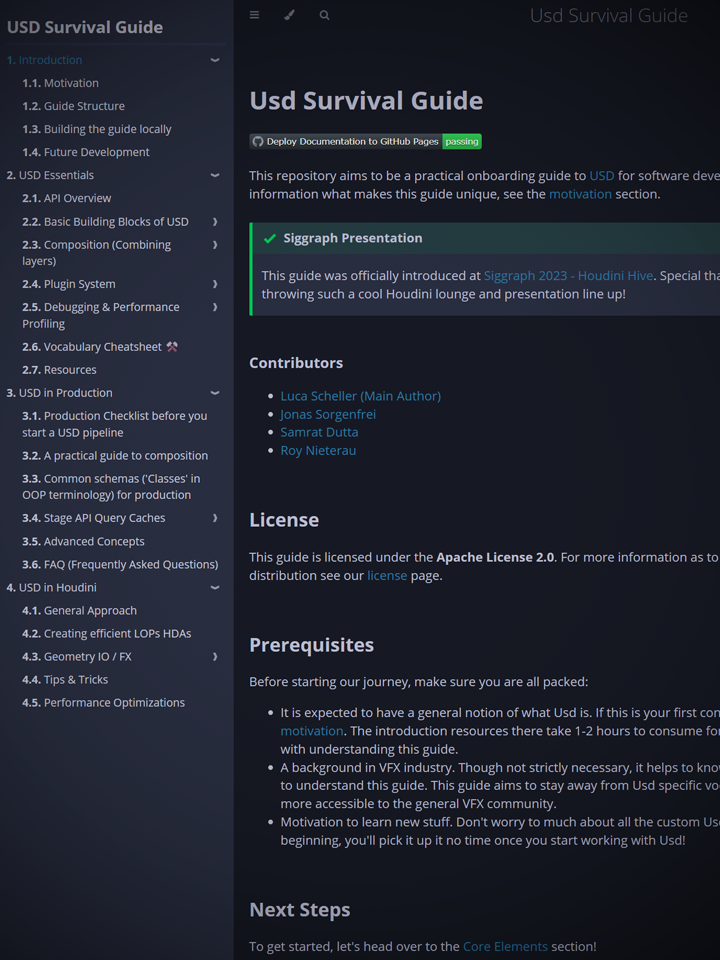The height and width of the screenshot is (960, 720).
Task: Follow the motivation link under Prerequisites
Action: (x=312, y=731)
